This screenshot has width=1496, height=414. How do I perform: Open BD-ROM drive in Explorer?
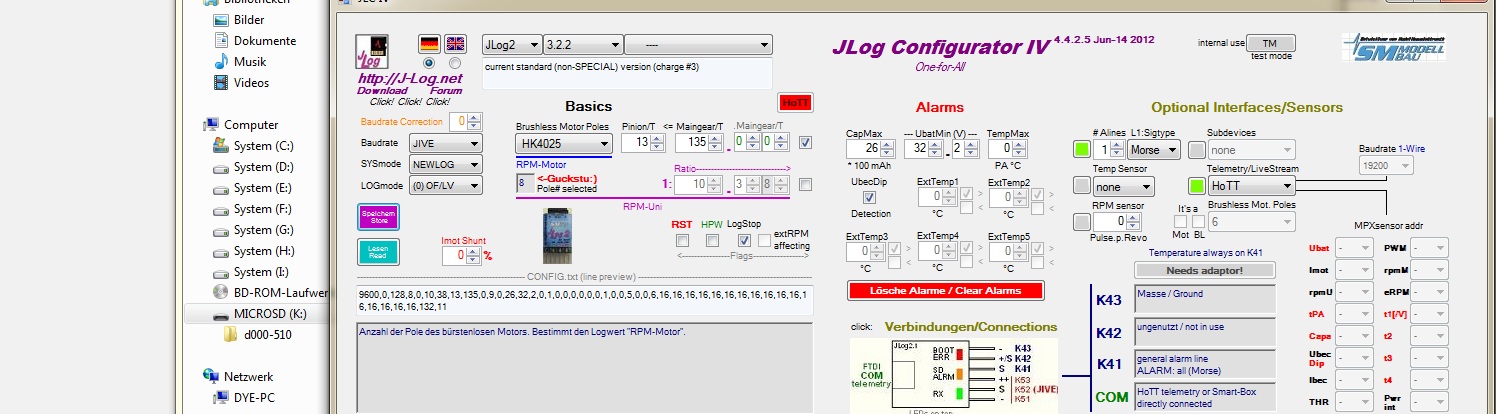tap(270, 293)
